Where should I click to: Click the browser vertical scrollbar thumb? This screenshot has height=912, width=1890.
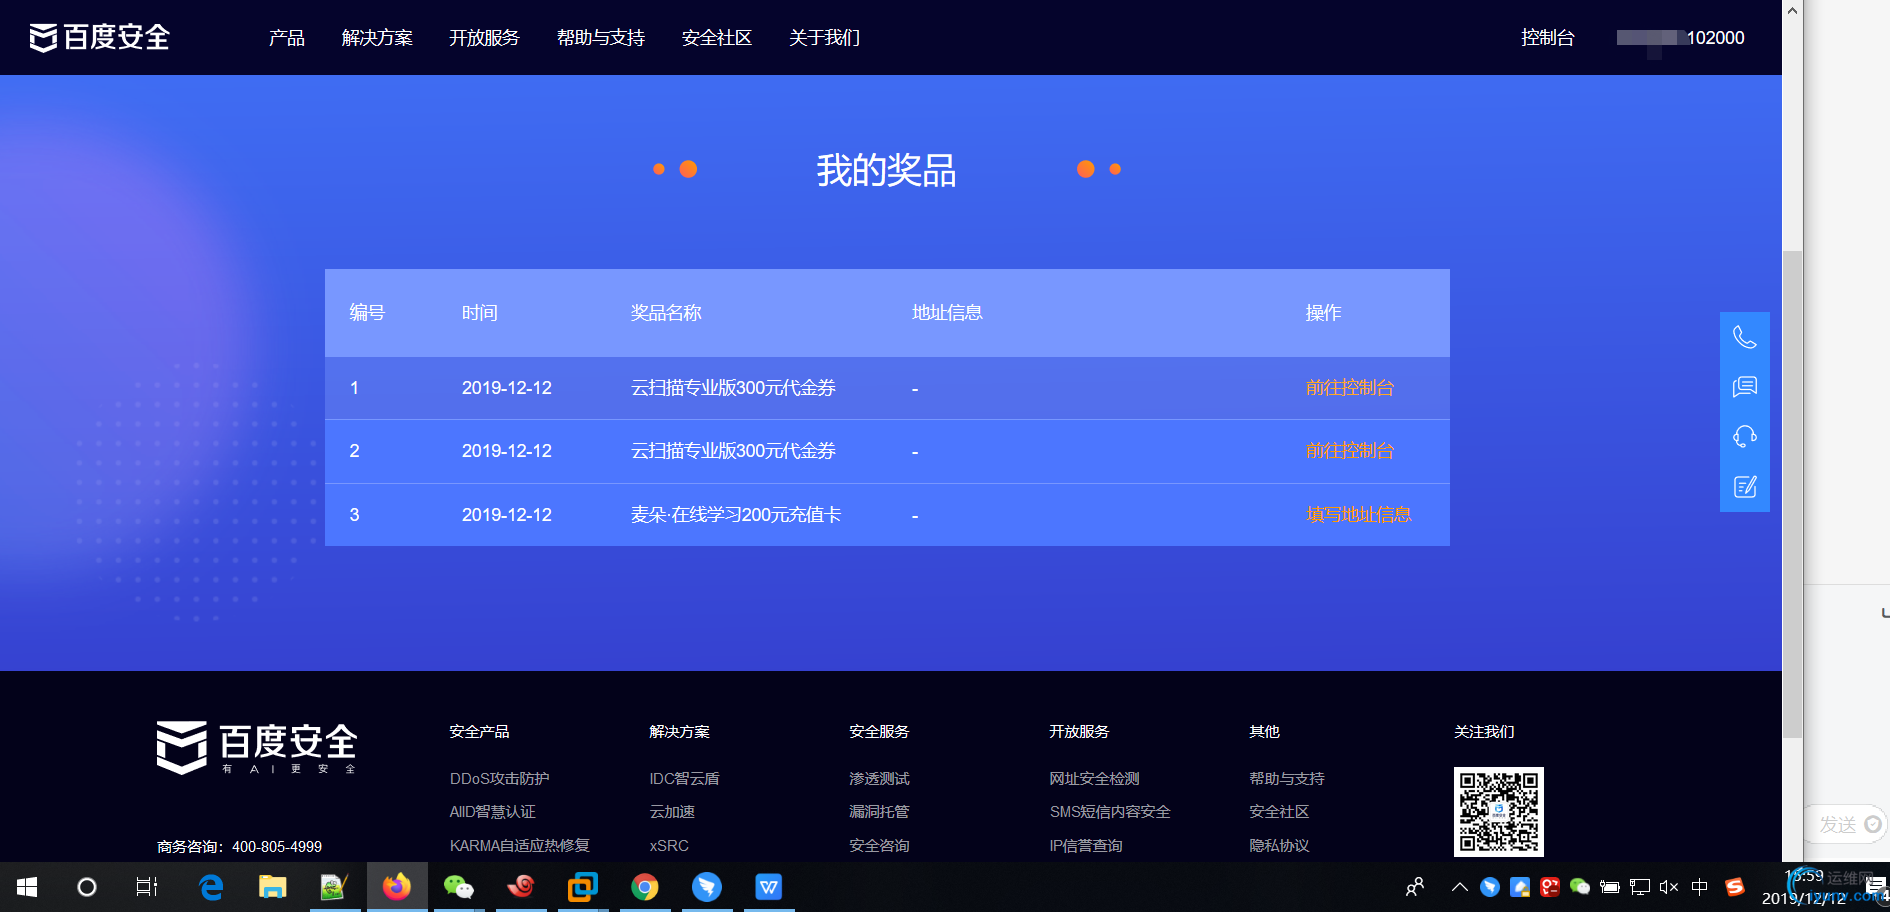point(1792,495)
